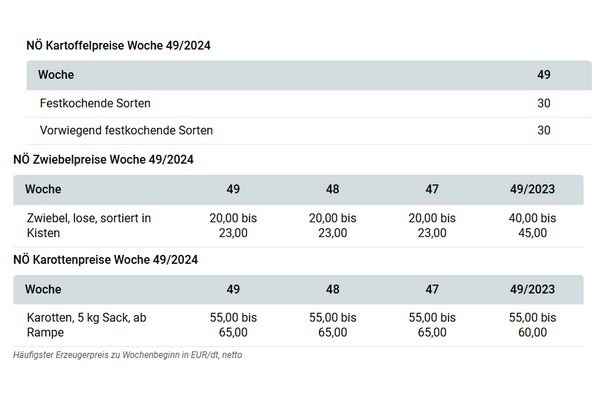Click the 55,00 bis 60,00 carrot price
The image size is (600, 400).
[533, 325]
